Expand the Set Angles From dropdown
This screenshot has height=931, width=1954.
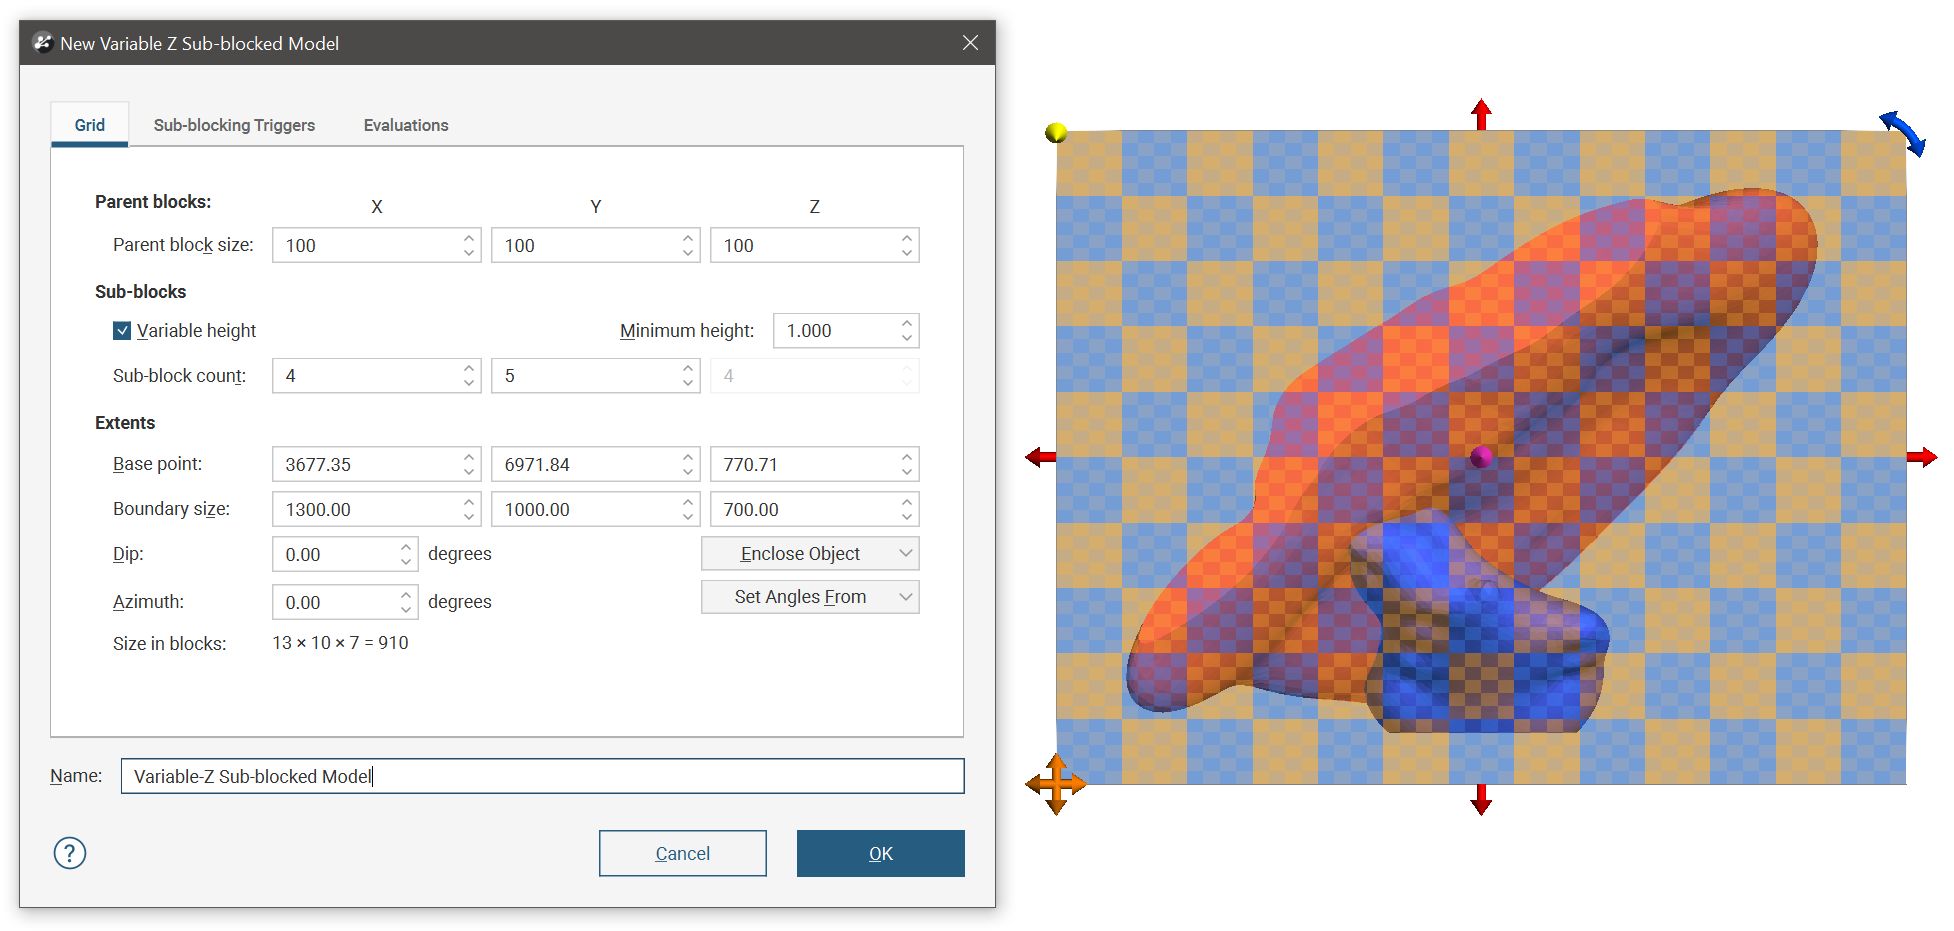809,597
